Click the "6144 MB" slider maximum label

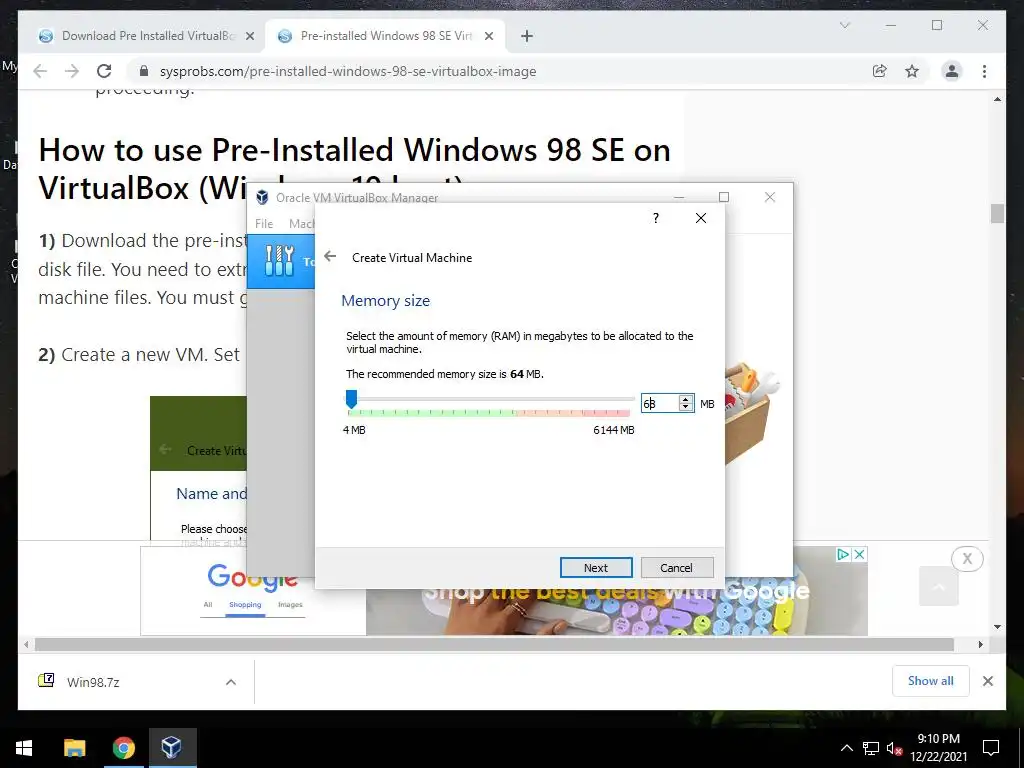614,430
